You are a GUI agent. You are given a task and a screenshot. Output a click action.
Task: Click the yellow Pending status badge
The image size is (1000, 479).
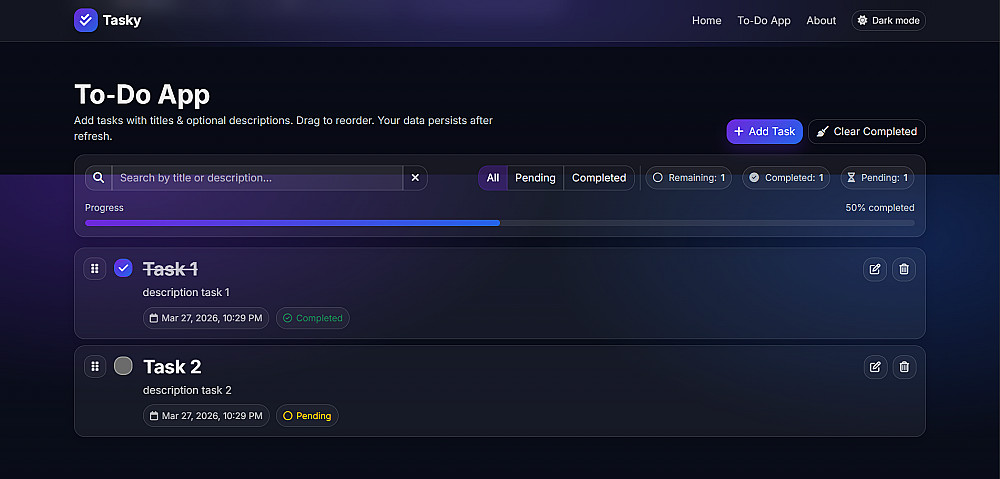pyautogui.click(x=307, y=415)
